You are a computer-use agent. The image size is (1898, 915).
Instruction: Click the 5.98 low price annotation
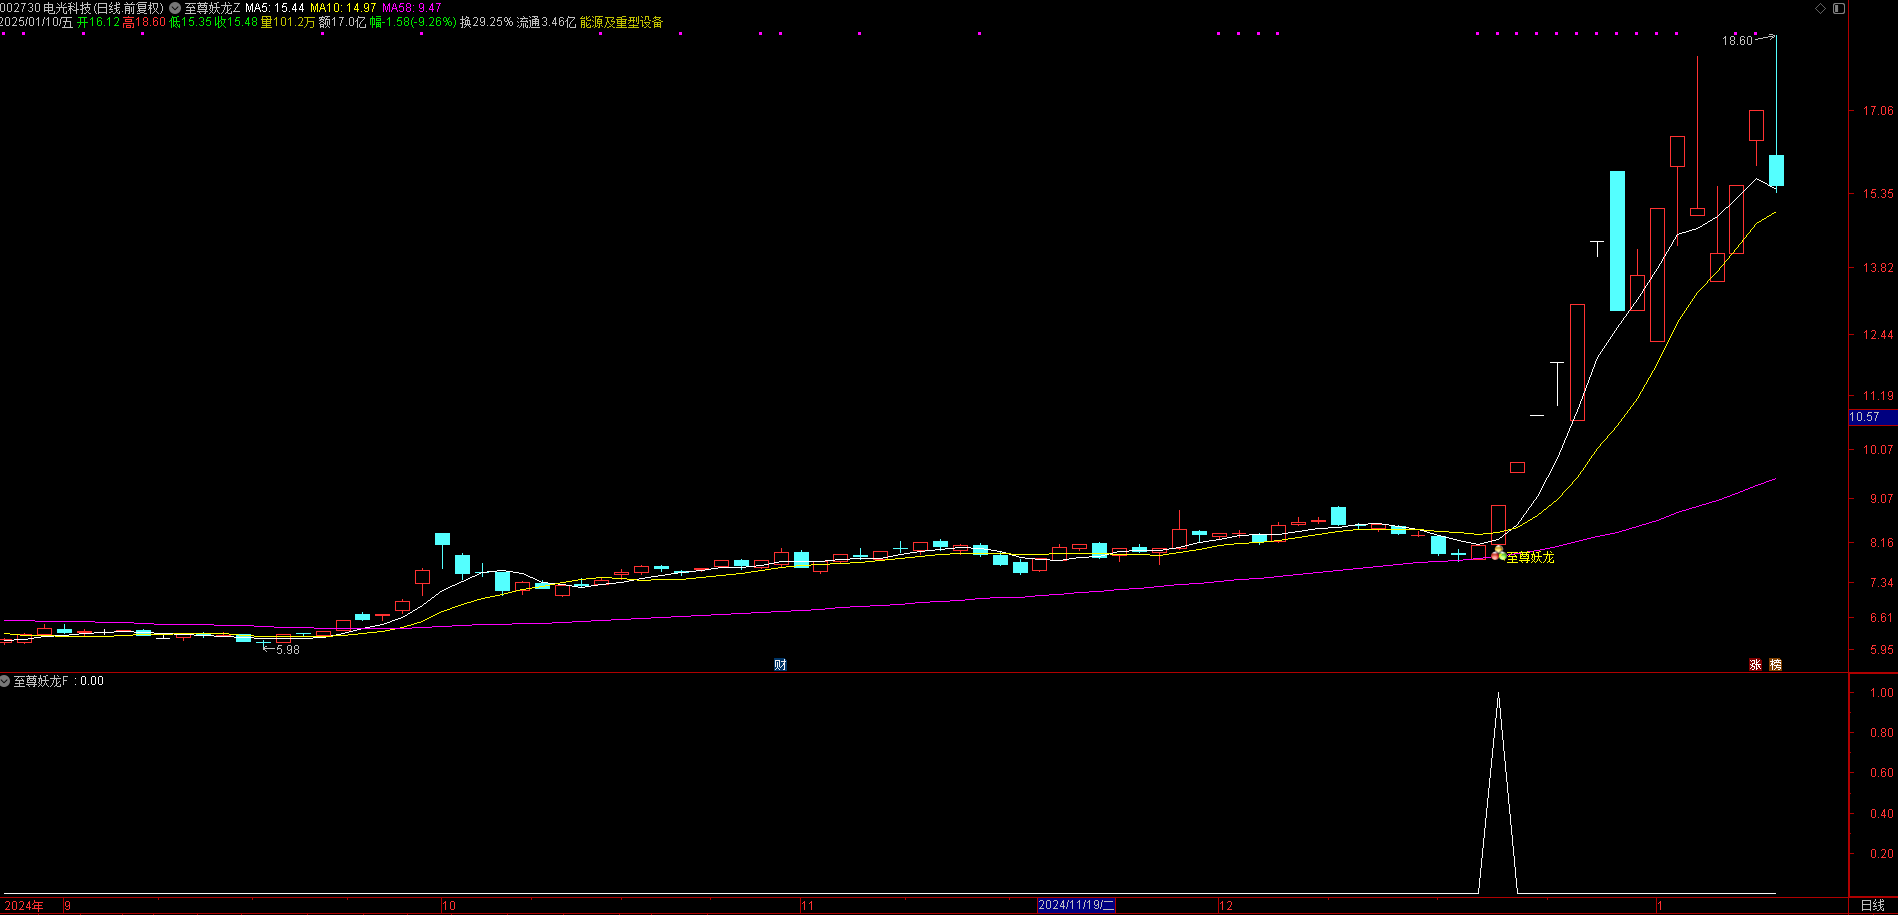click(x=288, y=650)
